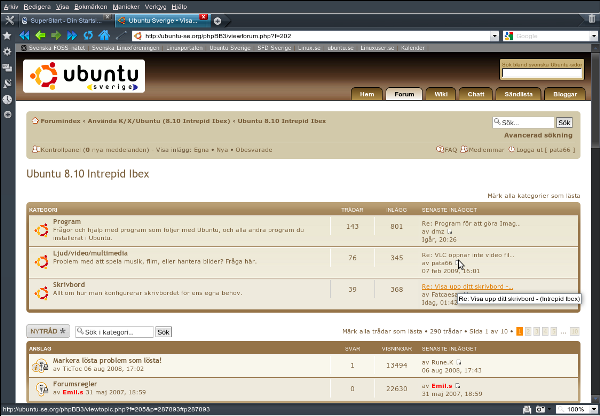Open the Hjälp menu
The height and width of the screenshot is (416, 600).
click(179, 7)
